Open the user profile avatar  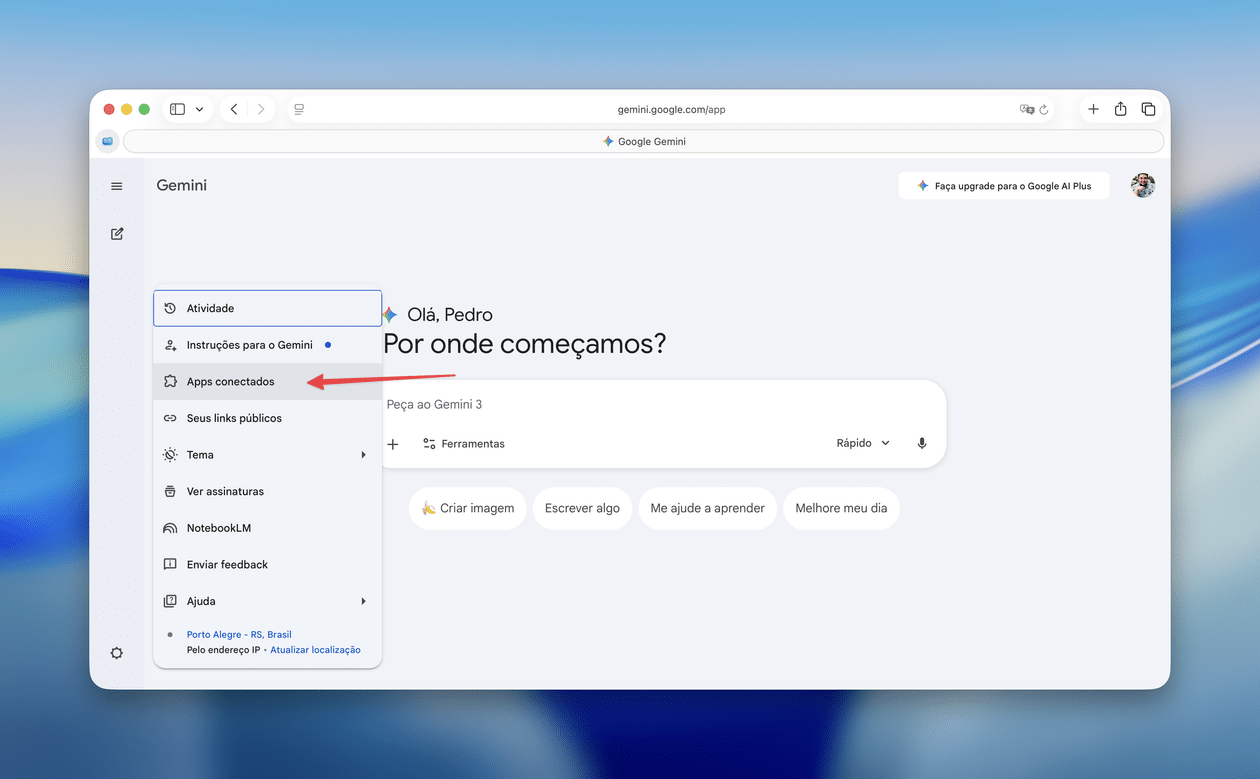pyautogui.click(x=1142, y=186)
